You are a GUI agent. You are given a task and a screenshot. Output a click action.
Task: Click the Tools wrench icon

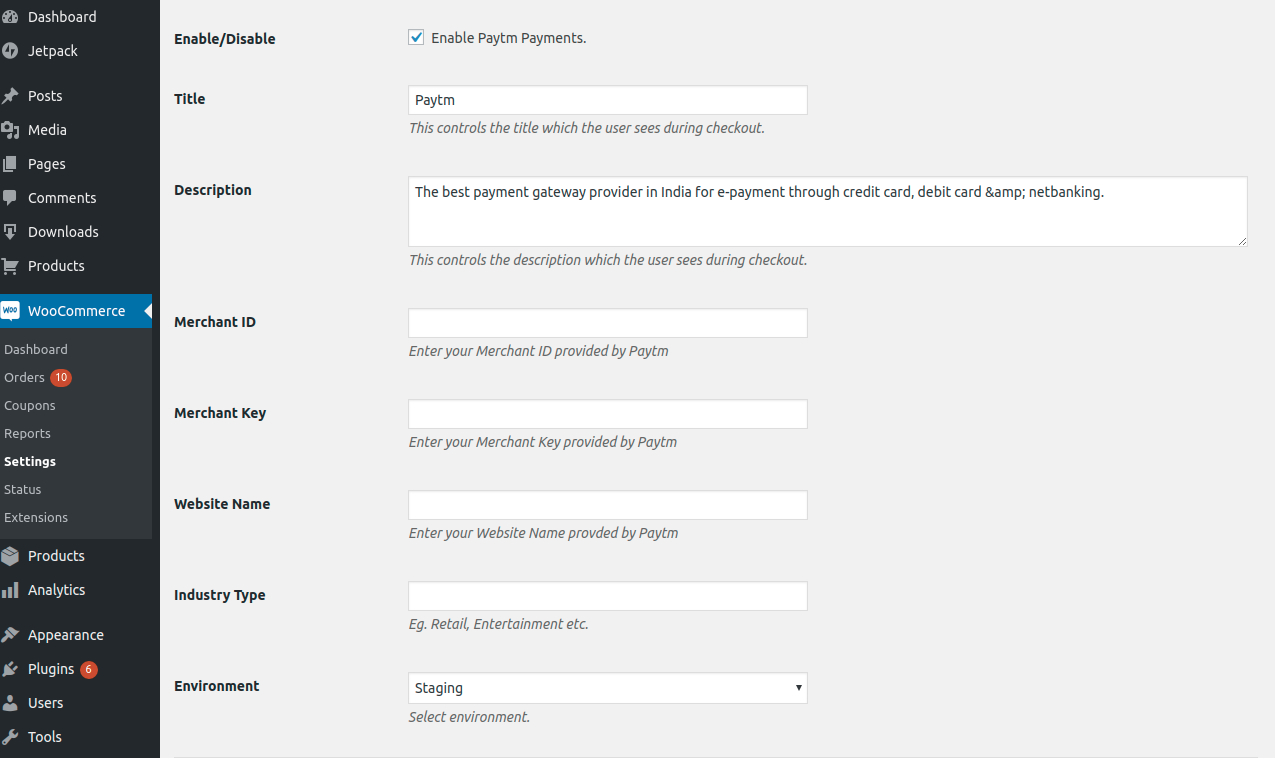pos(10,737)
